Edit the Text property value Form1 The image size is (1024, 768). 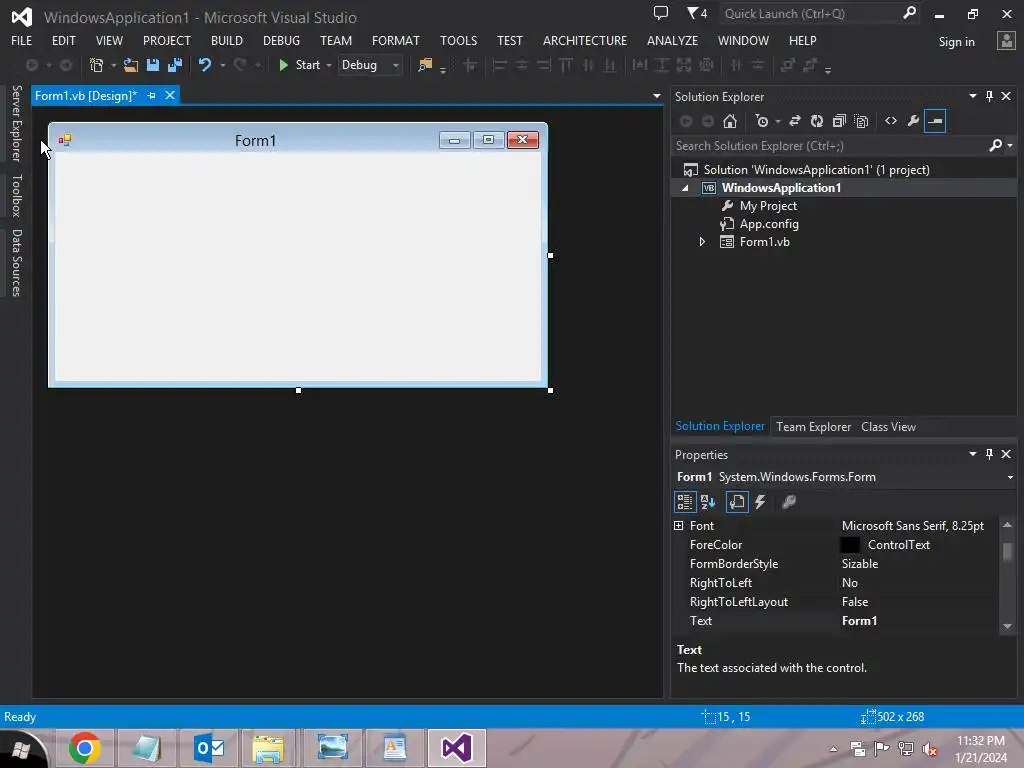tap(859, 621)
